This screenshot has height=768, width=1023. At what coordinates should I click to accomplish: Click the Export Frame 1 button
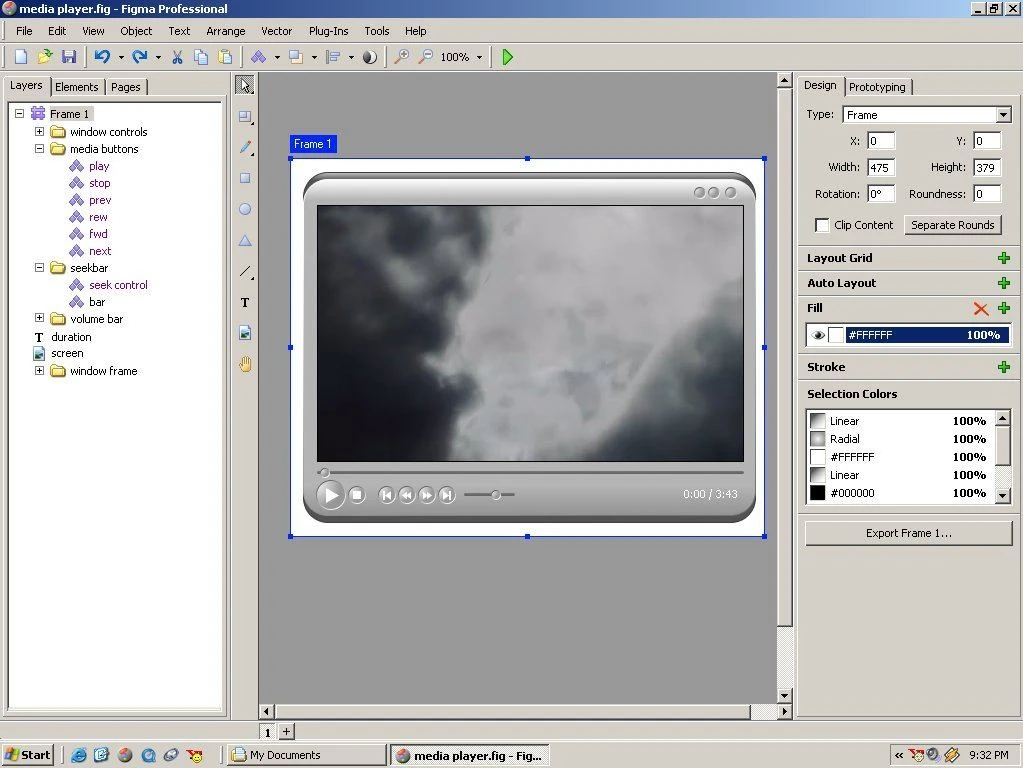tap(908, 533)
